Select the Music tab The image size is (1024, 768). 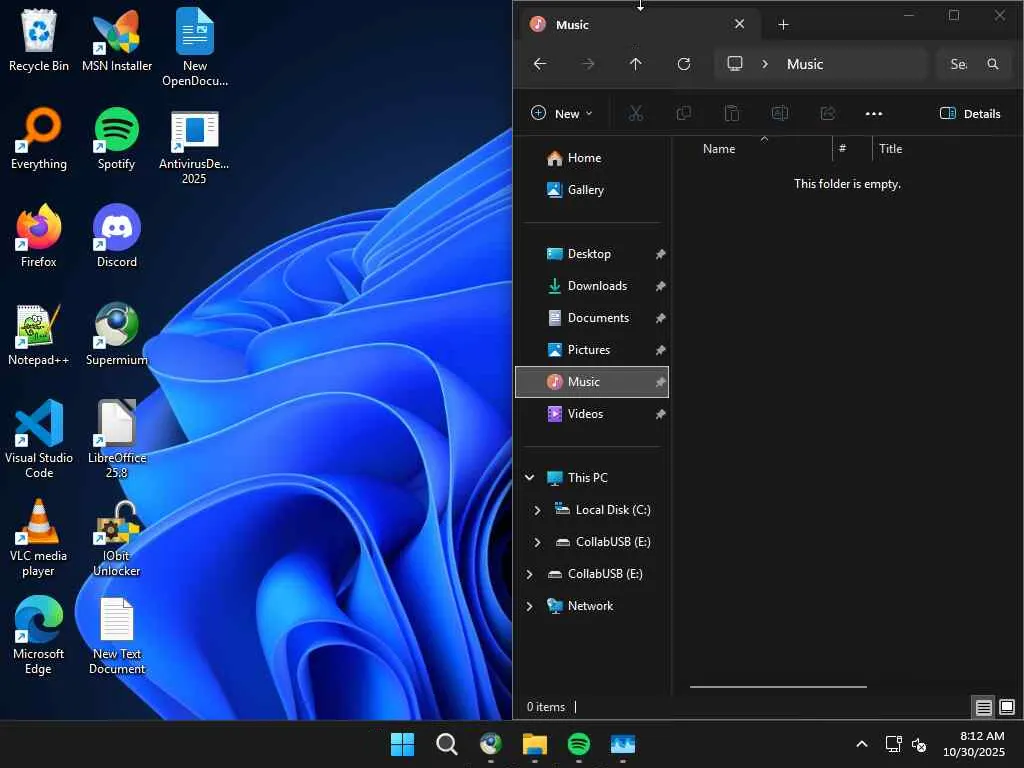coord(640,25)
